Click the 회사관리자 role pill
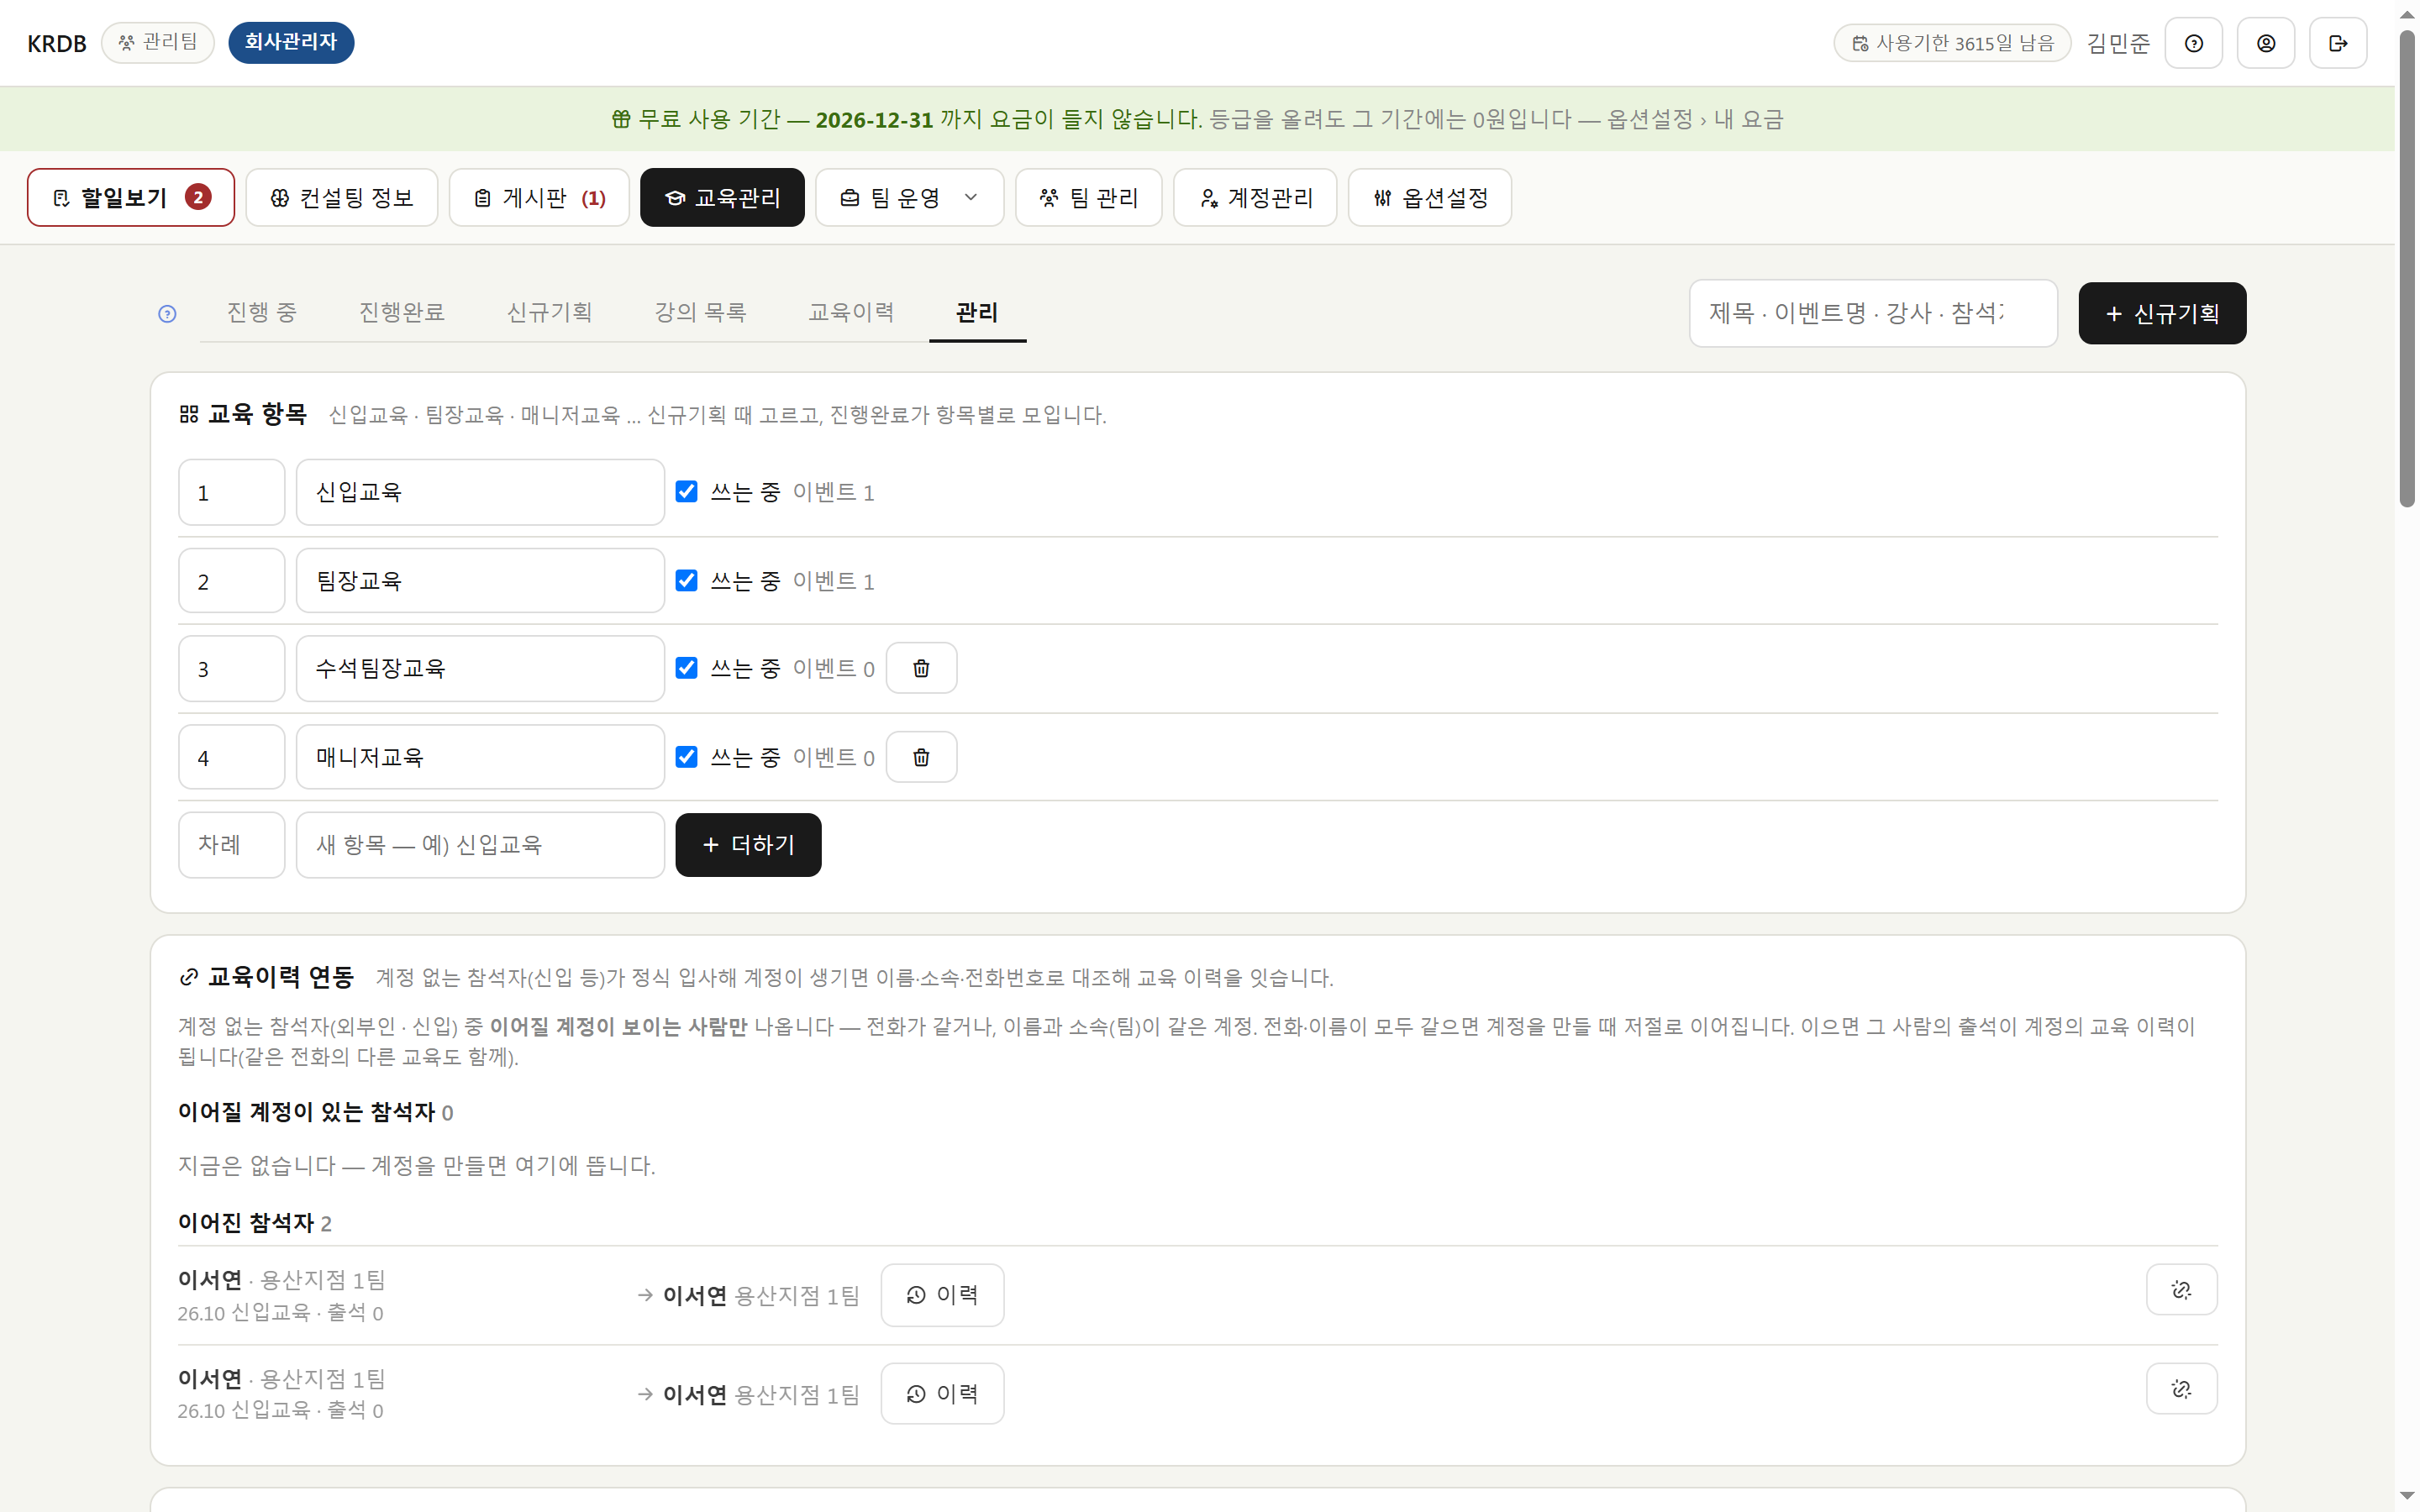2420x1512 pixels. pos(291,42)
